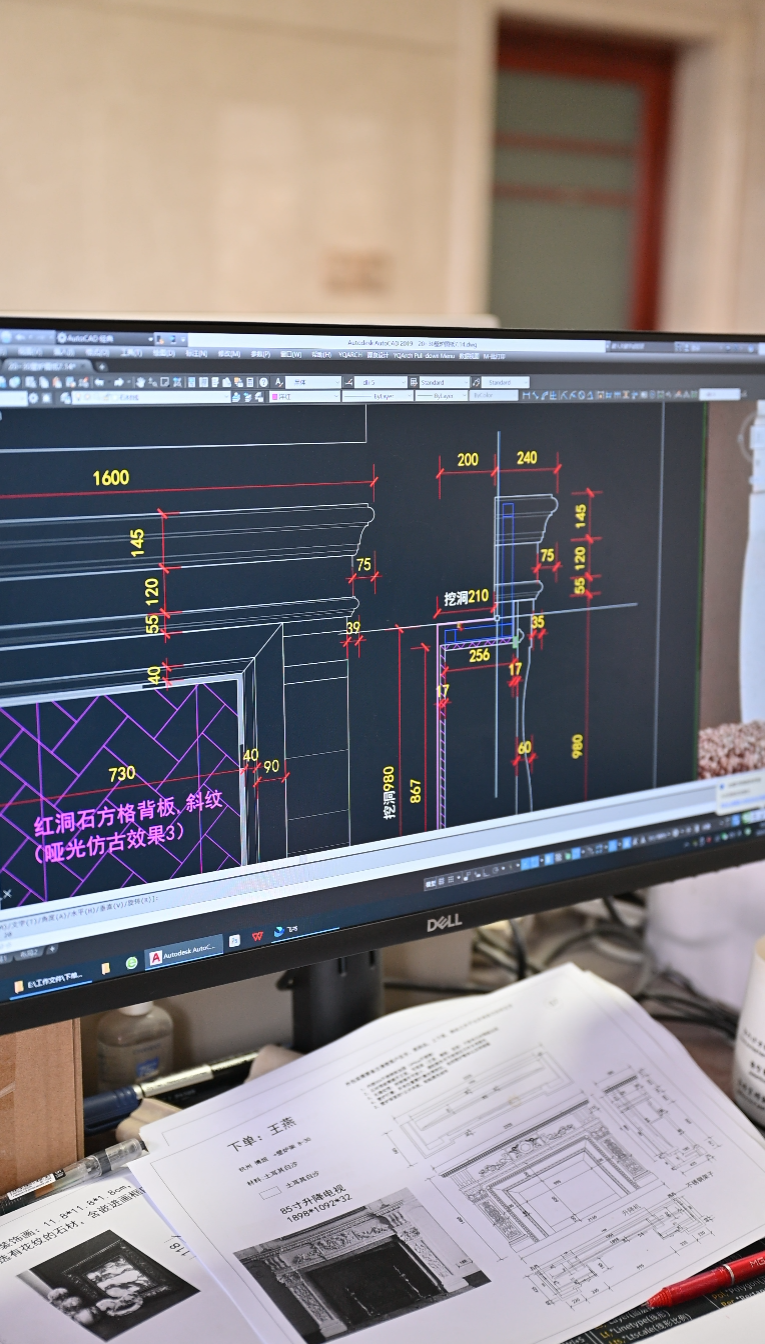Image resolution: width=765 pixels, height=1344 pixels.
Task: Open the Text Style icon beside 宋体
Action: tap(278, 382)
